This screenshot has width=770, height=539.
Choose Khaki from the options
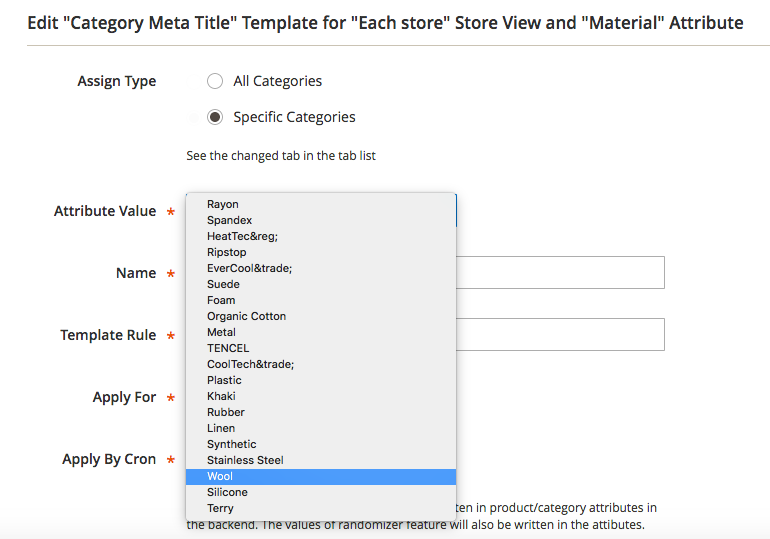[221, 396]
